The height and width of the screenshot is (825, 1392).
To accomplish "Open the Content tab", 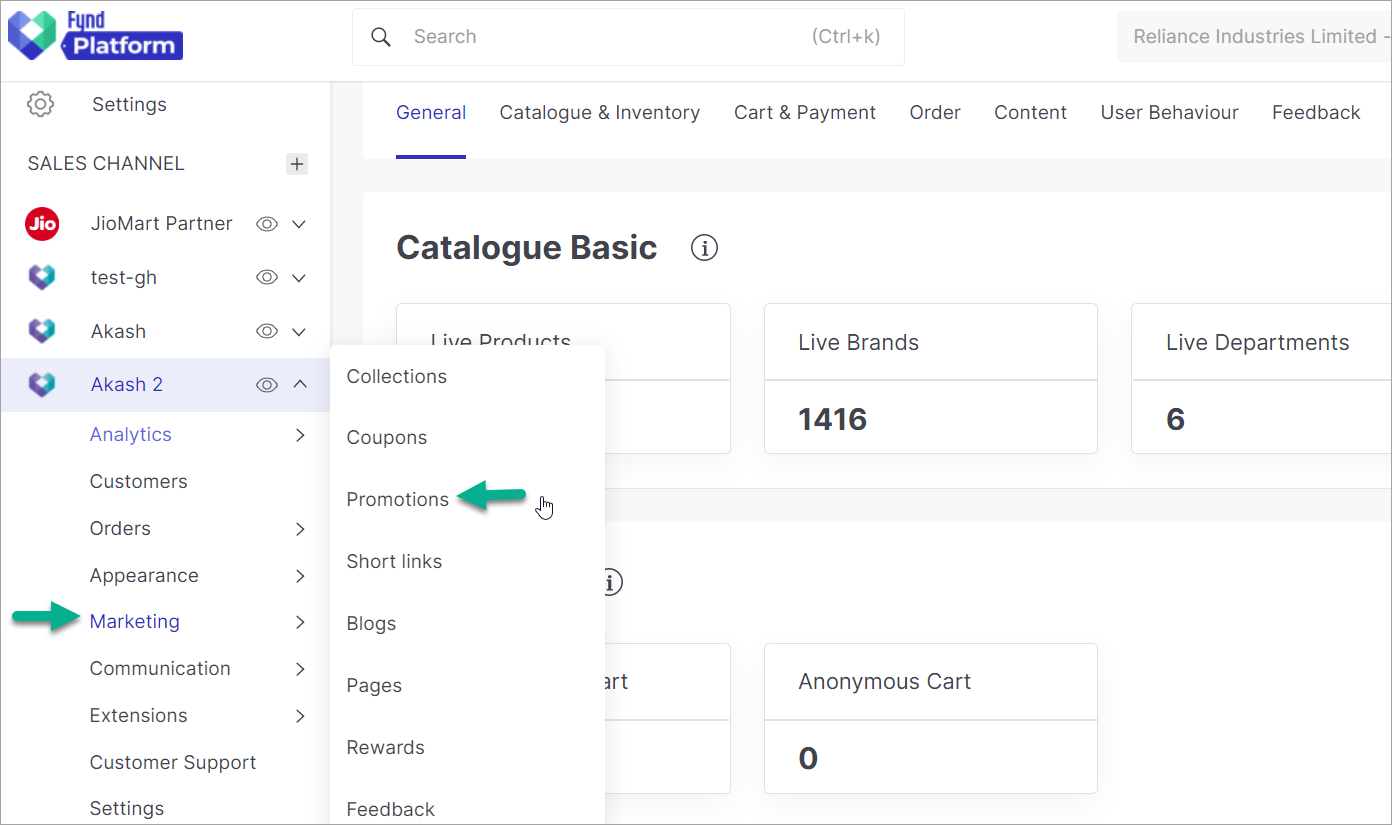I will pos(1031,113).
